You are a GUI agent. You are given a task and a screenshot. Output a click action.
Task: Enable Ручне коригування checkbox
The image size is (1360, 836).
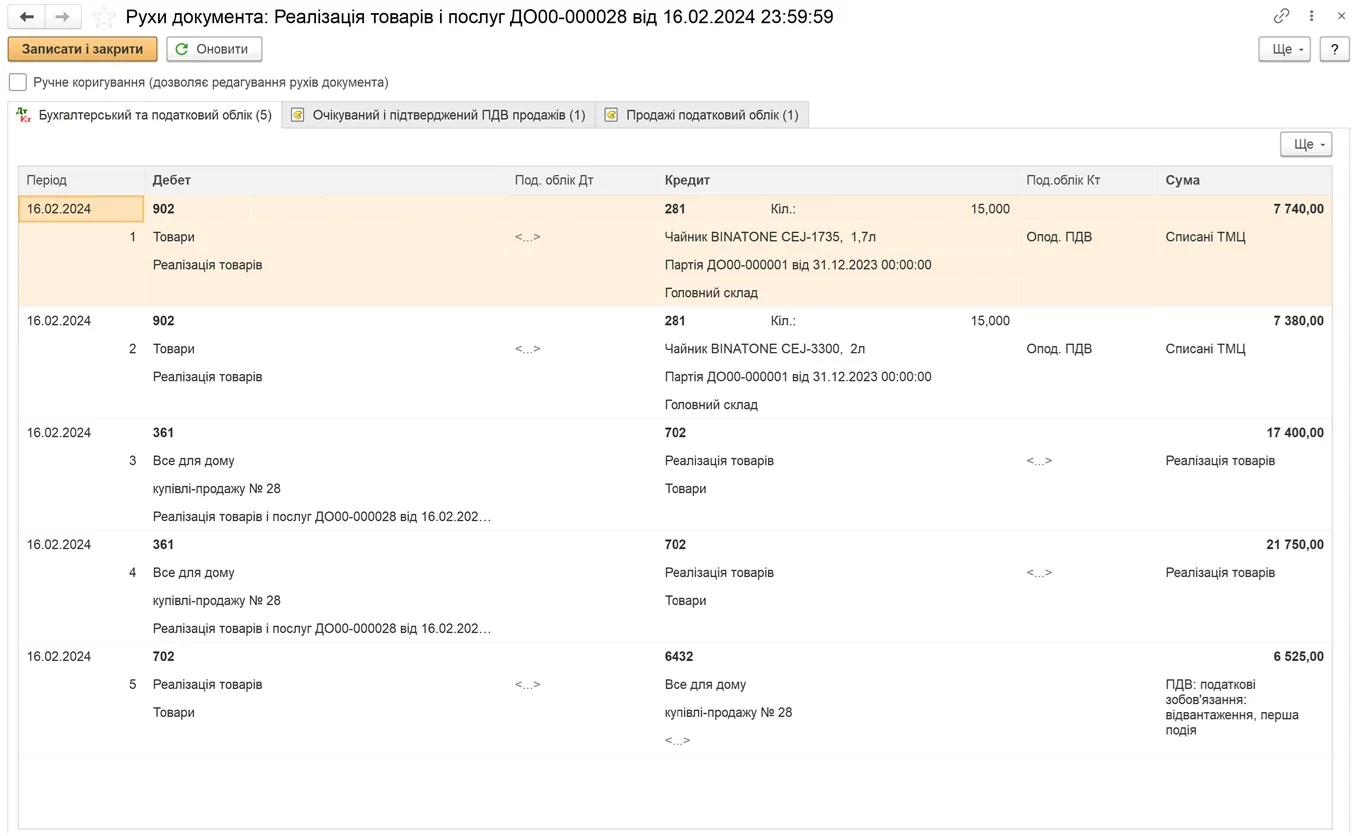tap(18, 82)
